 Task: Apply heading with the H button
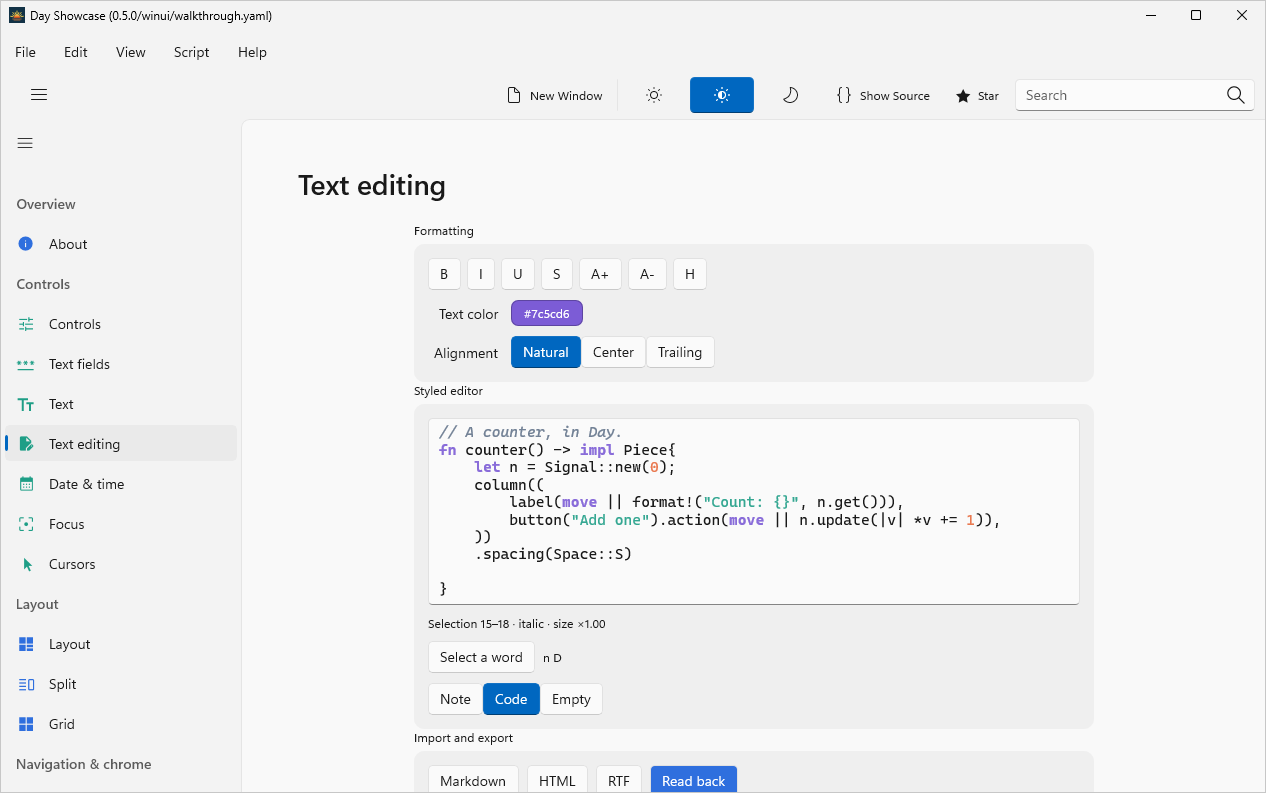click(690, 274)
